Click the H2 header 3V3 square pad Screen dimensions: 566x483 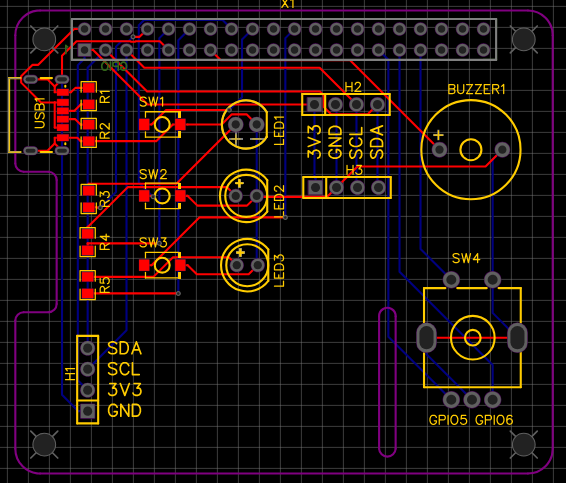[x=314, y=105]
